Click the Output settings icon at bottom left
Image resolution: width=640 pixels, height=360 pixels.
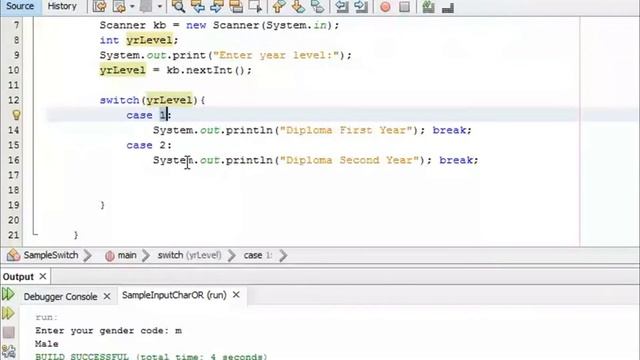(x=9, y=351)
